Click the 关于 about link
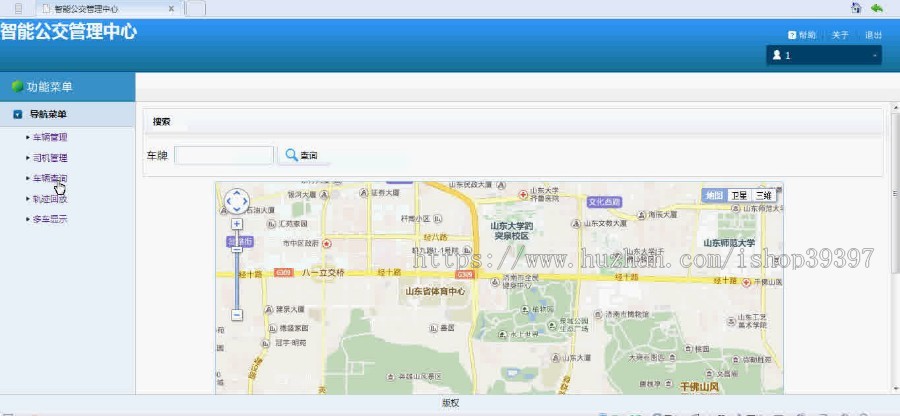This screenshot has height=416, width=900. pyautogui.click(x=840, y=35)
